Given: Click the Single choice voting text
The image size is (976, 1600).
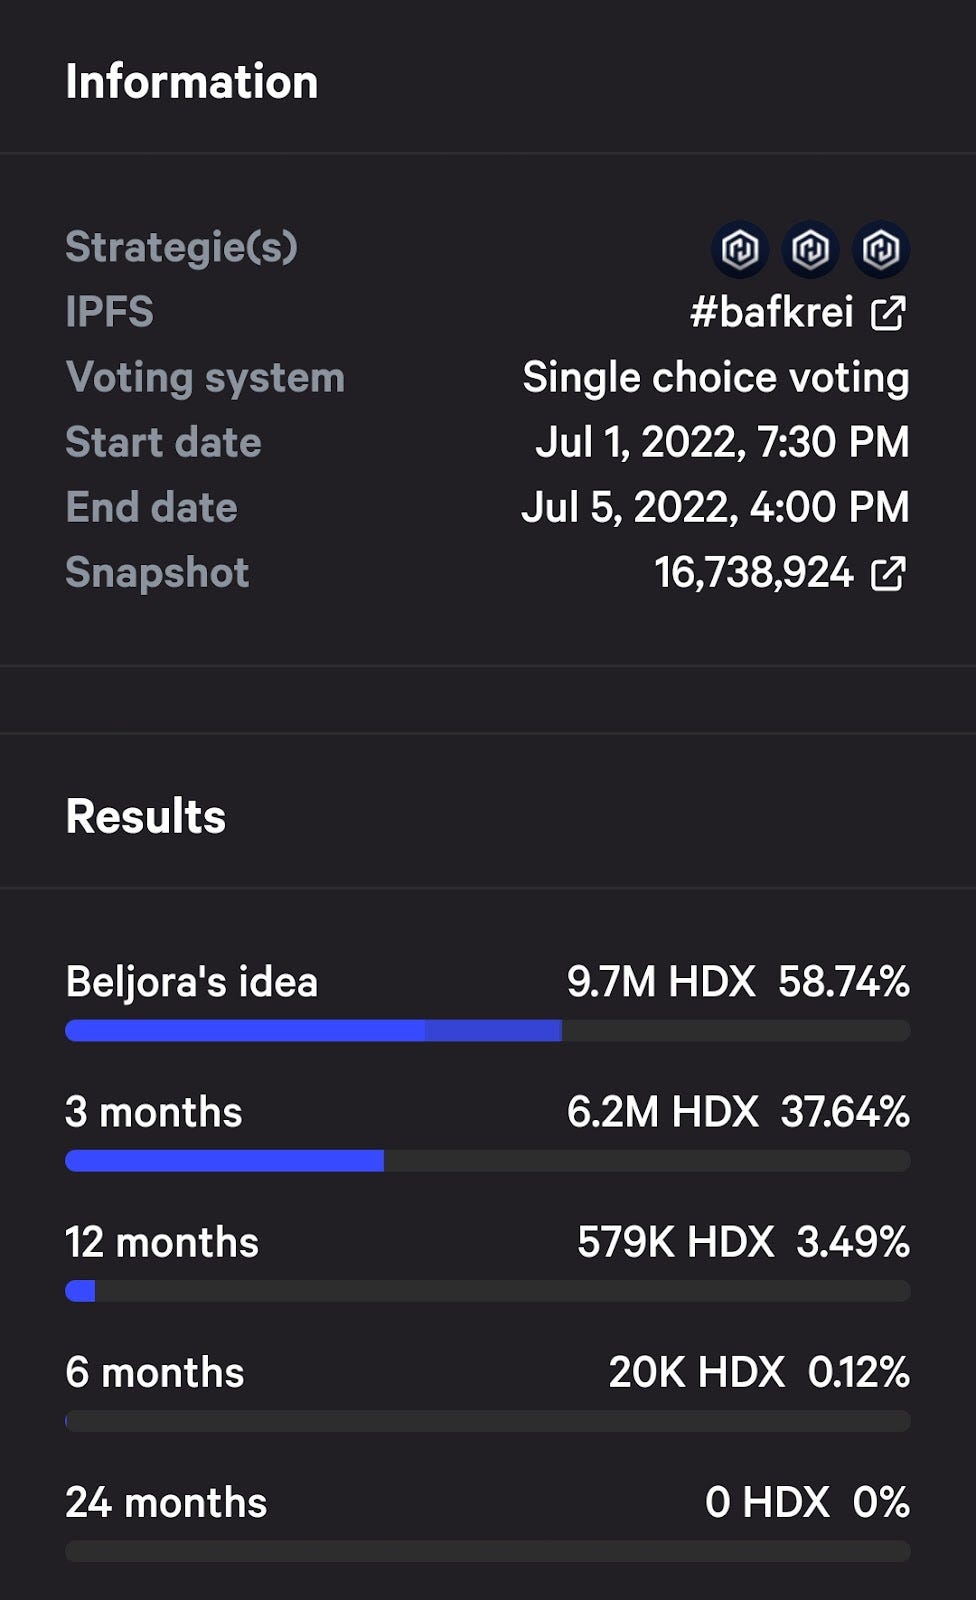Looking at the screenshot, I should pos(716,378).
